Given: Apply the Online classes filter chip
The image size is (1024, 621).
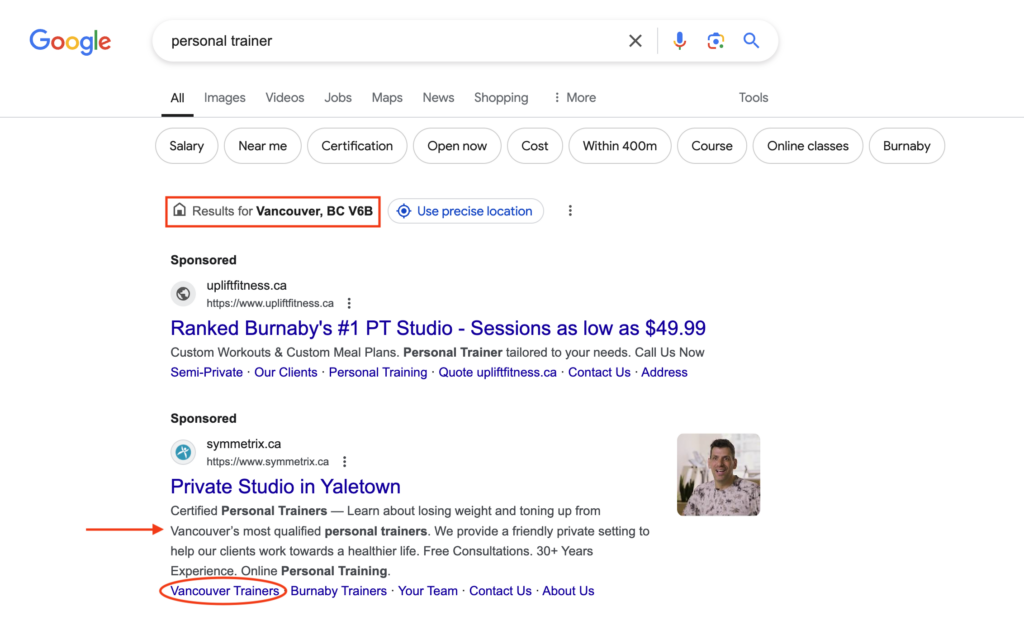Looking at the screenshot, I should tap(808, 146).
